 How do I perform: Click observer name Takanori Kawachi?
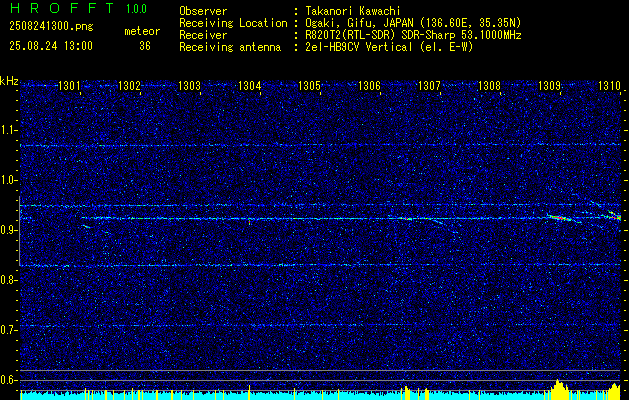(x=353, y=11)
